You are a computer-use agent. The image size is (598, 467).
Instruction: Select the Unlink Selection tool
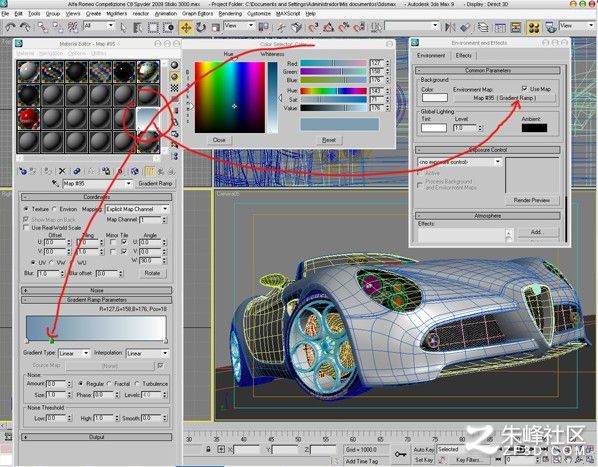pyautogui.click(x=58, y=27)
